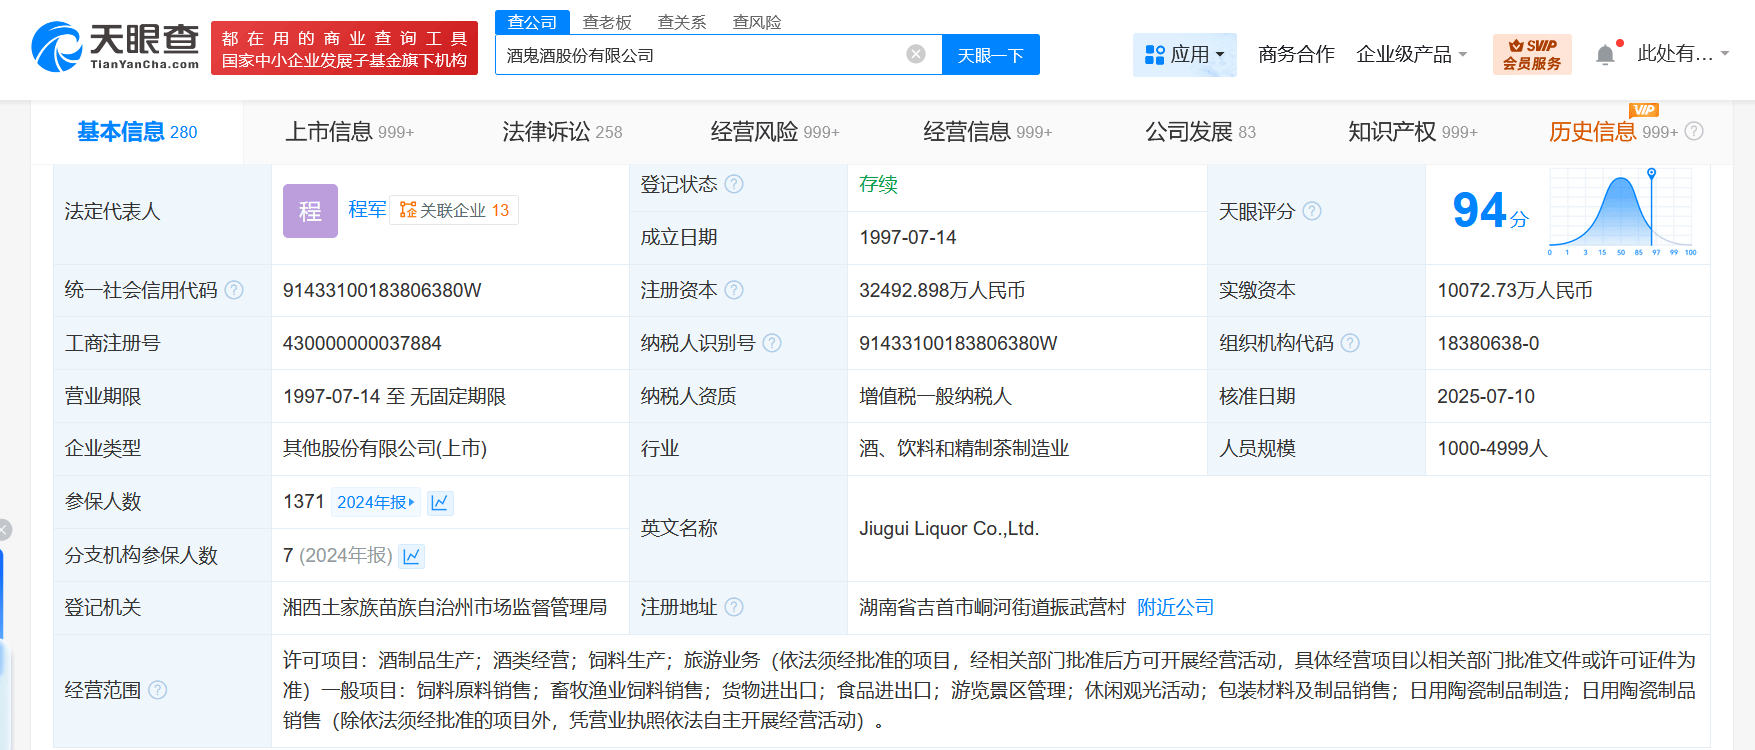
Task: Click the help icon beside 登记状态
Action: [734, 184]
